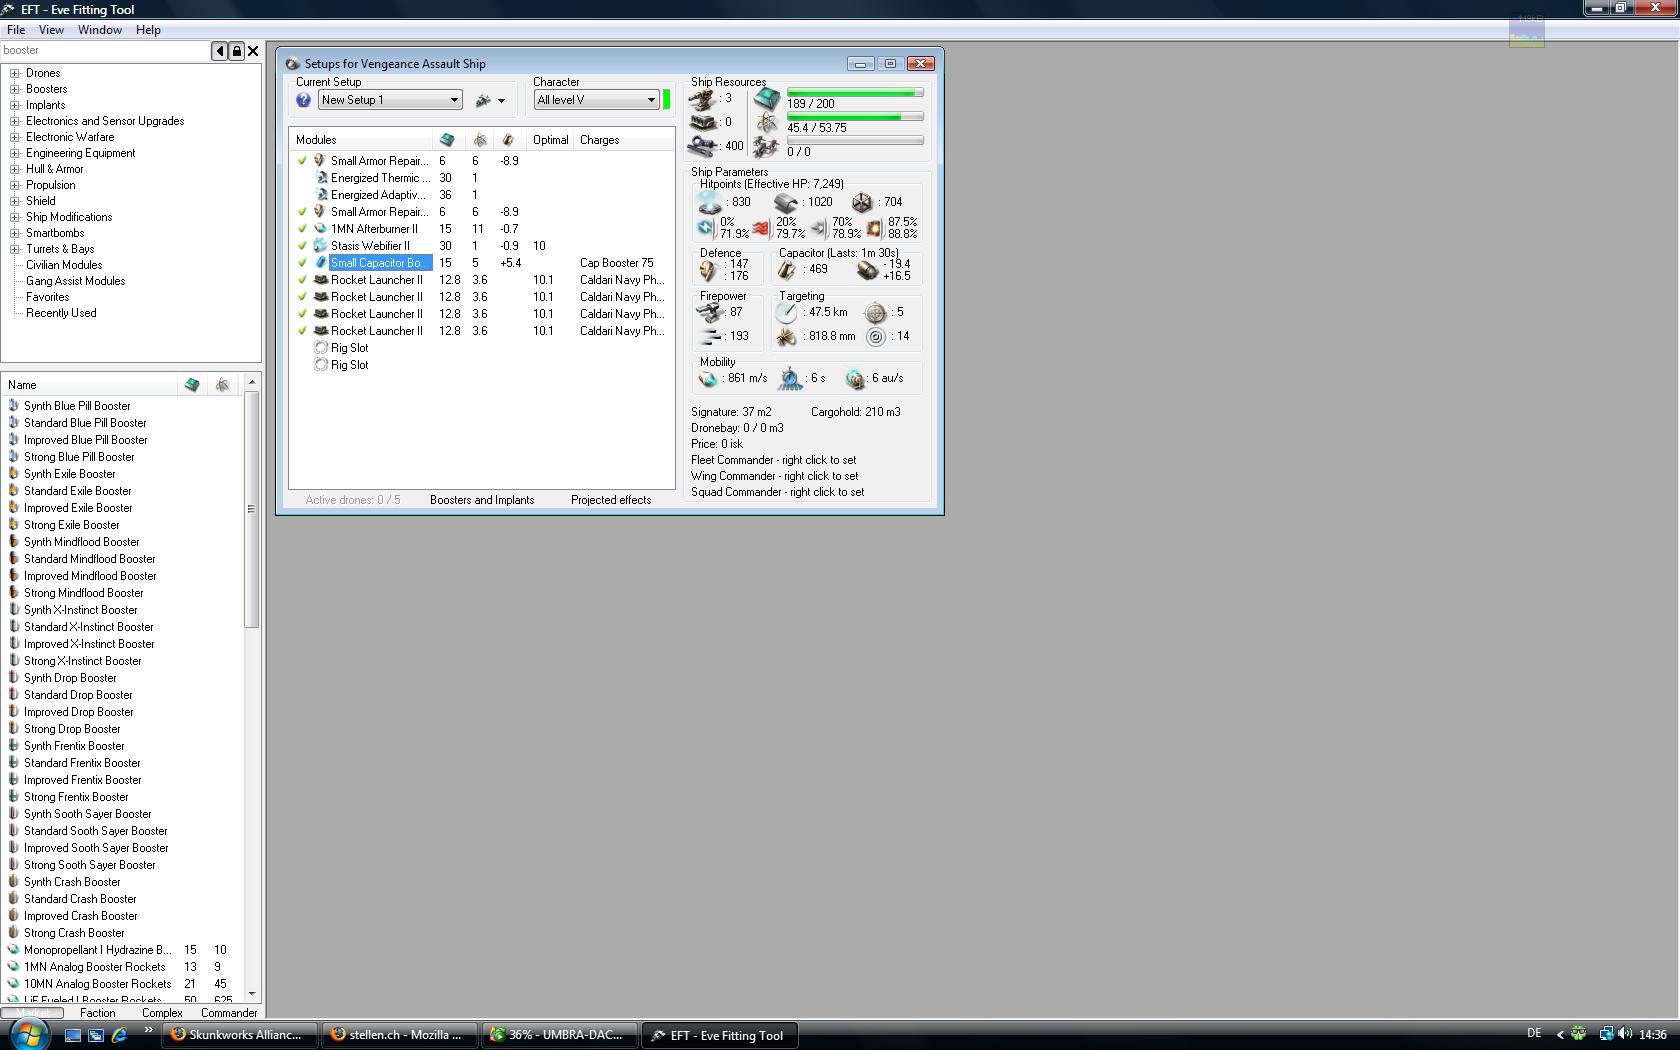Switch to stellen.ch Mozilla taskbar window
The image size is (1680, 1050).
tap(400, 1035)
